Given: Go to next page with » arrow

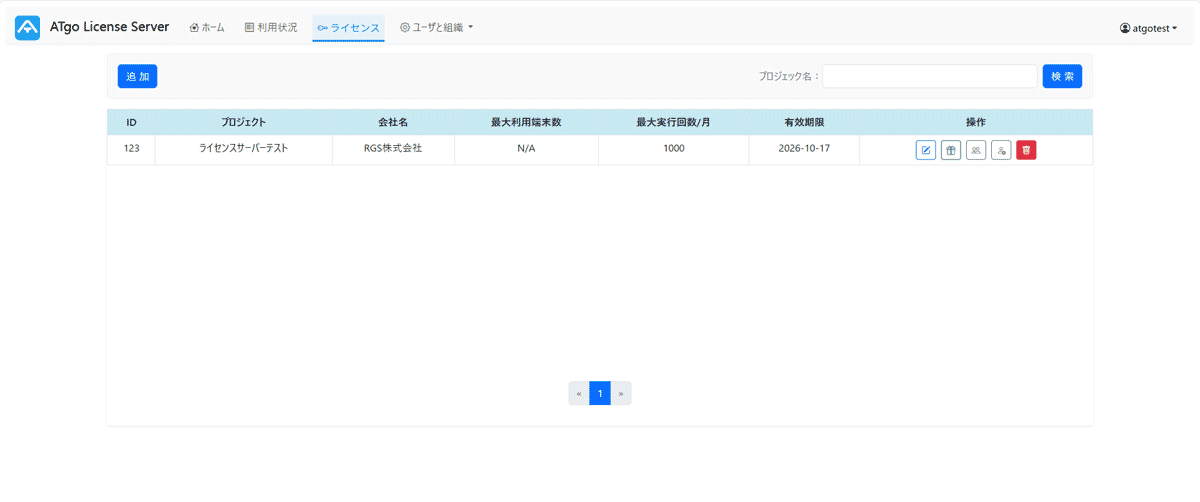Looking at the screenshot, I should click(621, 393).
